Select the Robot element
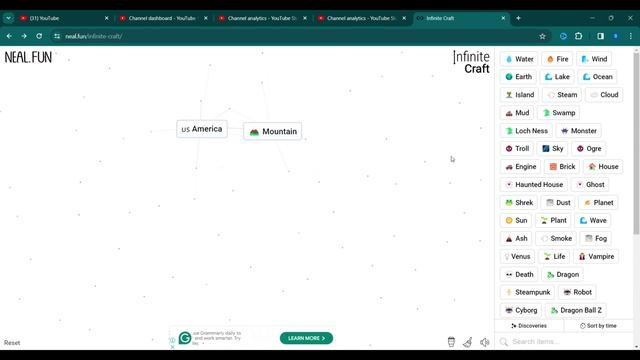640x360 pixels. point(577,292)
